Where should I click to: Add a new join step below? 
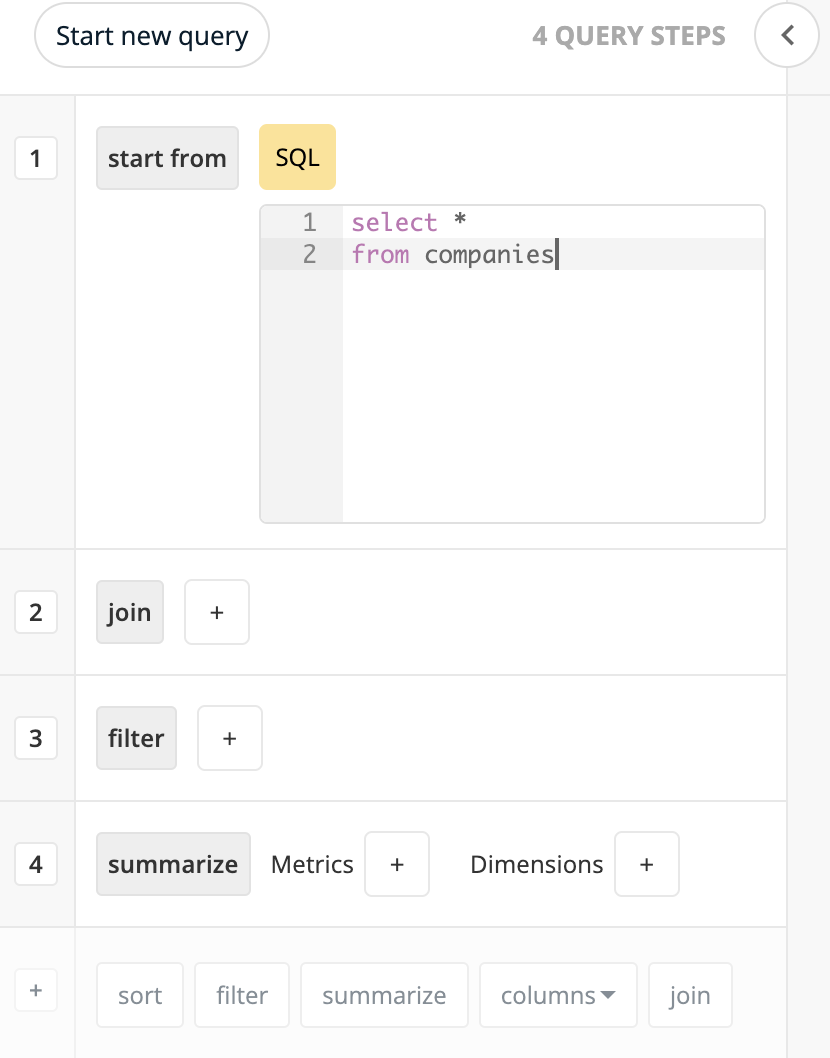coord(690,995)
